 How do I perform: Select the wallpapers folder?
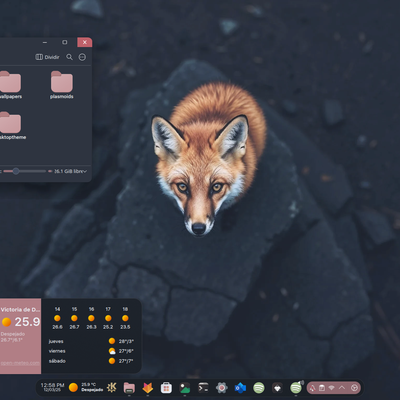coord(10,85)
